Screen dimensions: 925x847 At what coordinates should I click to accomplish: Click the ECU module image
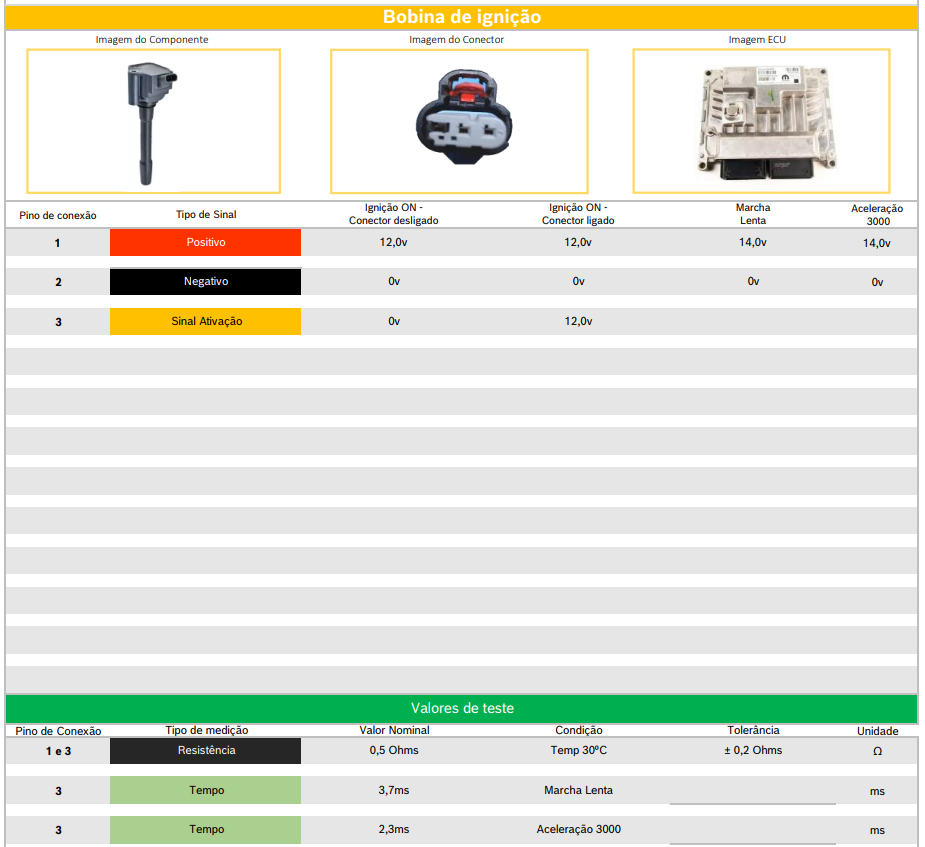click(761, 122)
